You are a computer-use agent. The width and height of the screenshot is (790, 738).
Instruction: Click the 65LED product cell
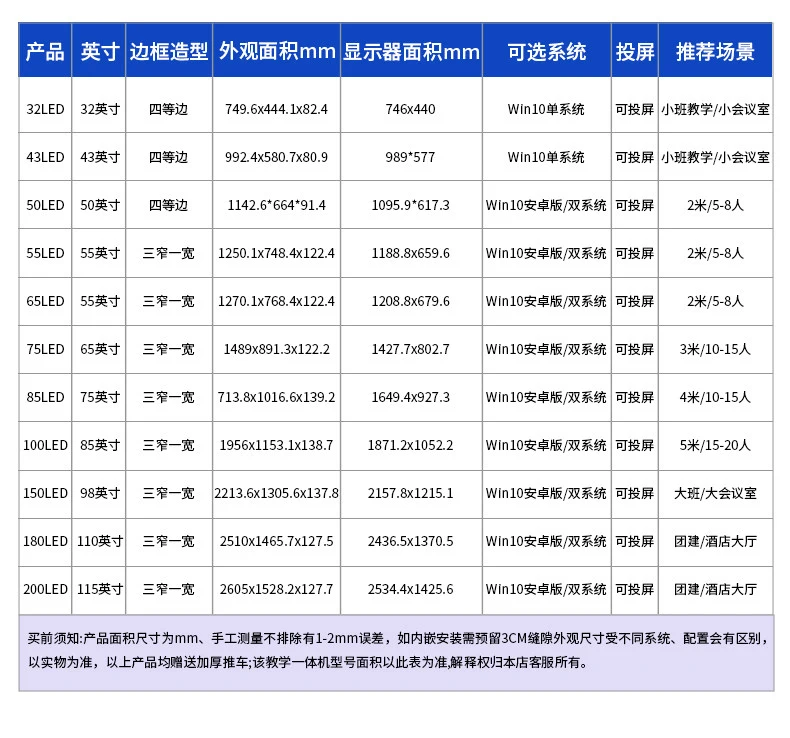click(45, 301)
